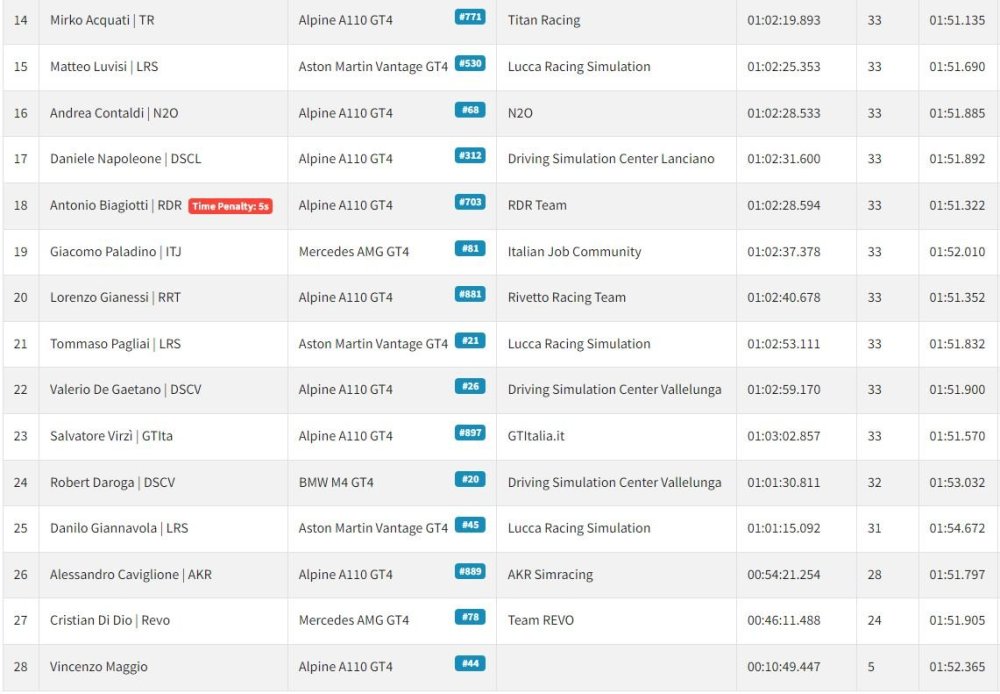Select the Mercedes AMG GT4 car in row 19

[x=354, y=251]
